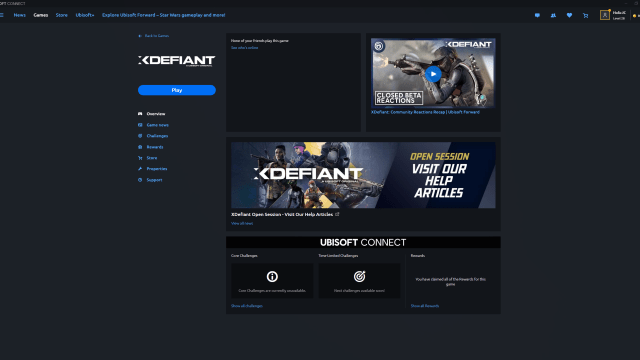Restore down the Ubisoft Connect window
The height and width of the screenshot is (360, 640).
(636, 3)
